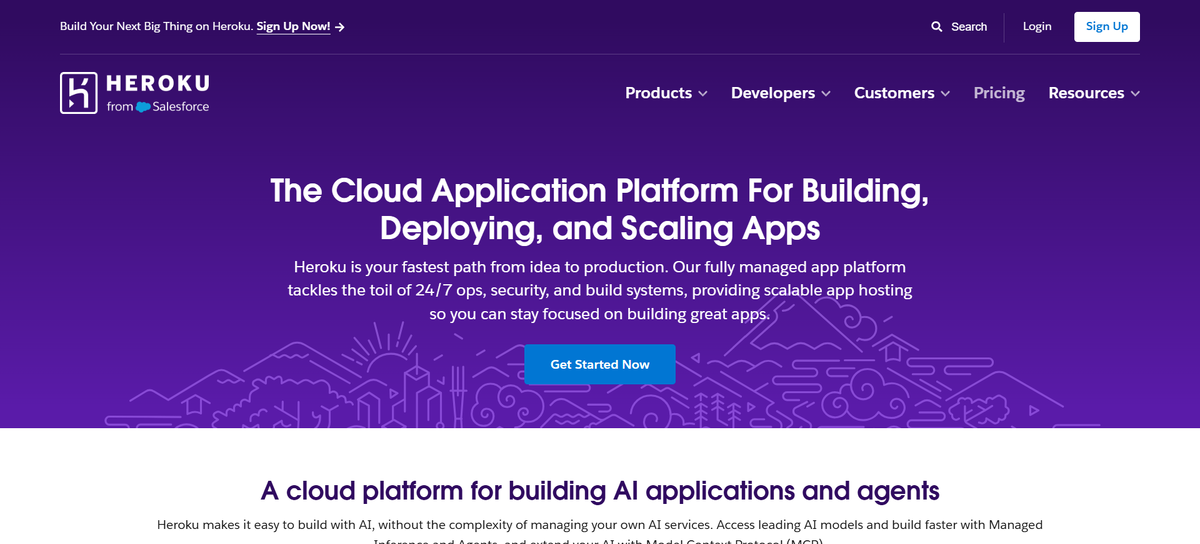Click the Heroku logo icon
The image size is (1200, 544).
point(79,93)
